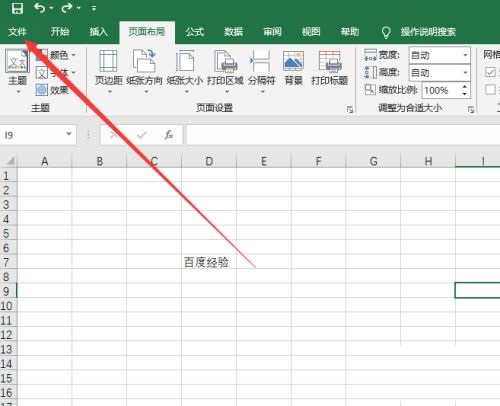
Task: Click the Undo arrow icon
Action: coord(40,8)
